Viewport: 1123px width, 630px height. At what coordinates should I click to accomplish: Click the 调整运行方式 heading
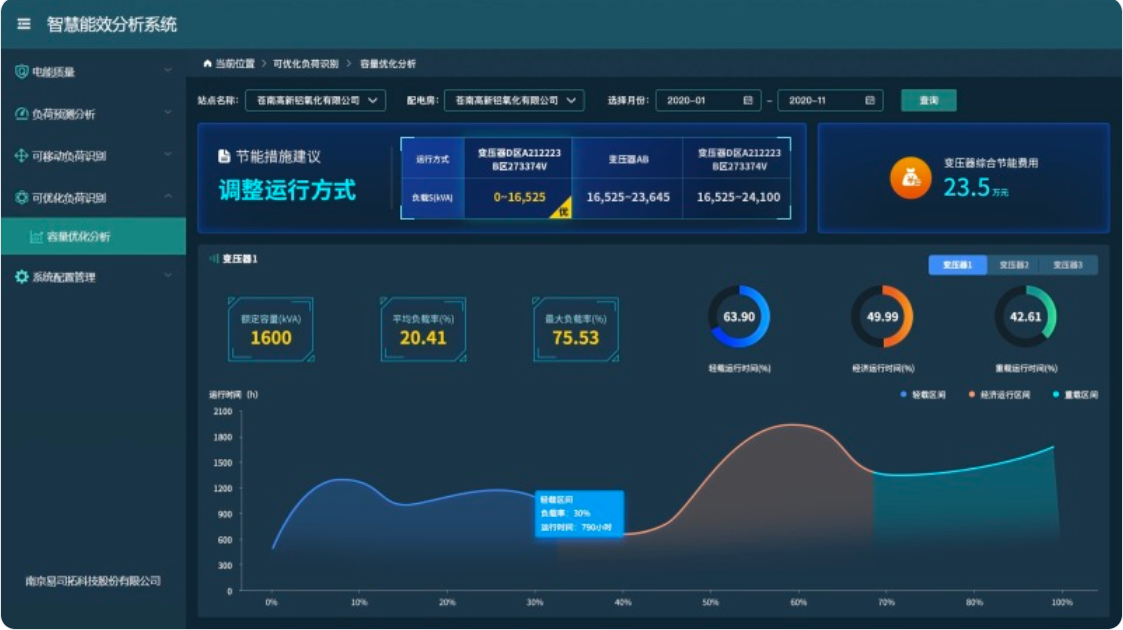[x=286, y=190]
